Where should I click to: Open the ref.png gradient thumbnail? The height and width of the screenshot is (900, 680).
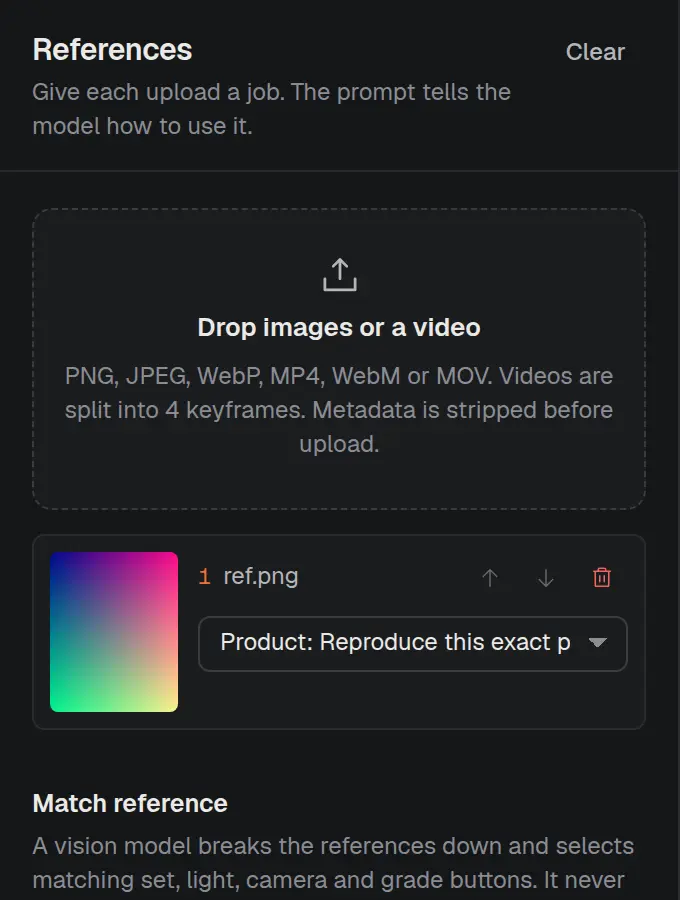(114, 632)
